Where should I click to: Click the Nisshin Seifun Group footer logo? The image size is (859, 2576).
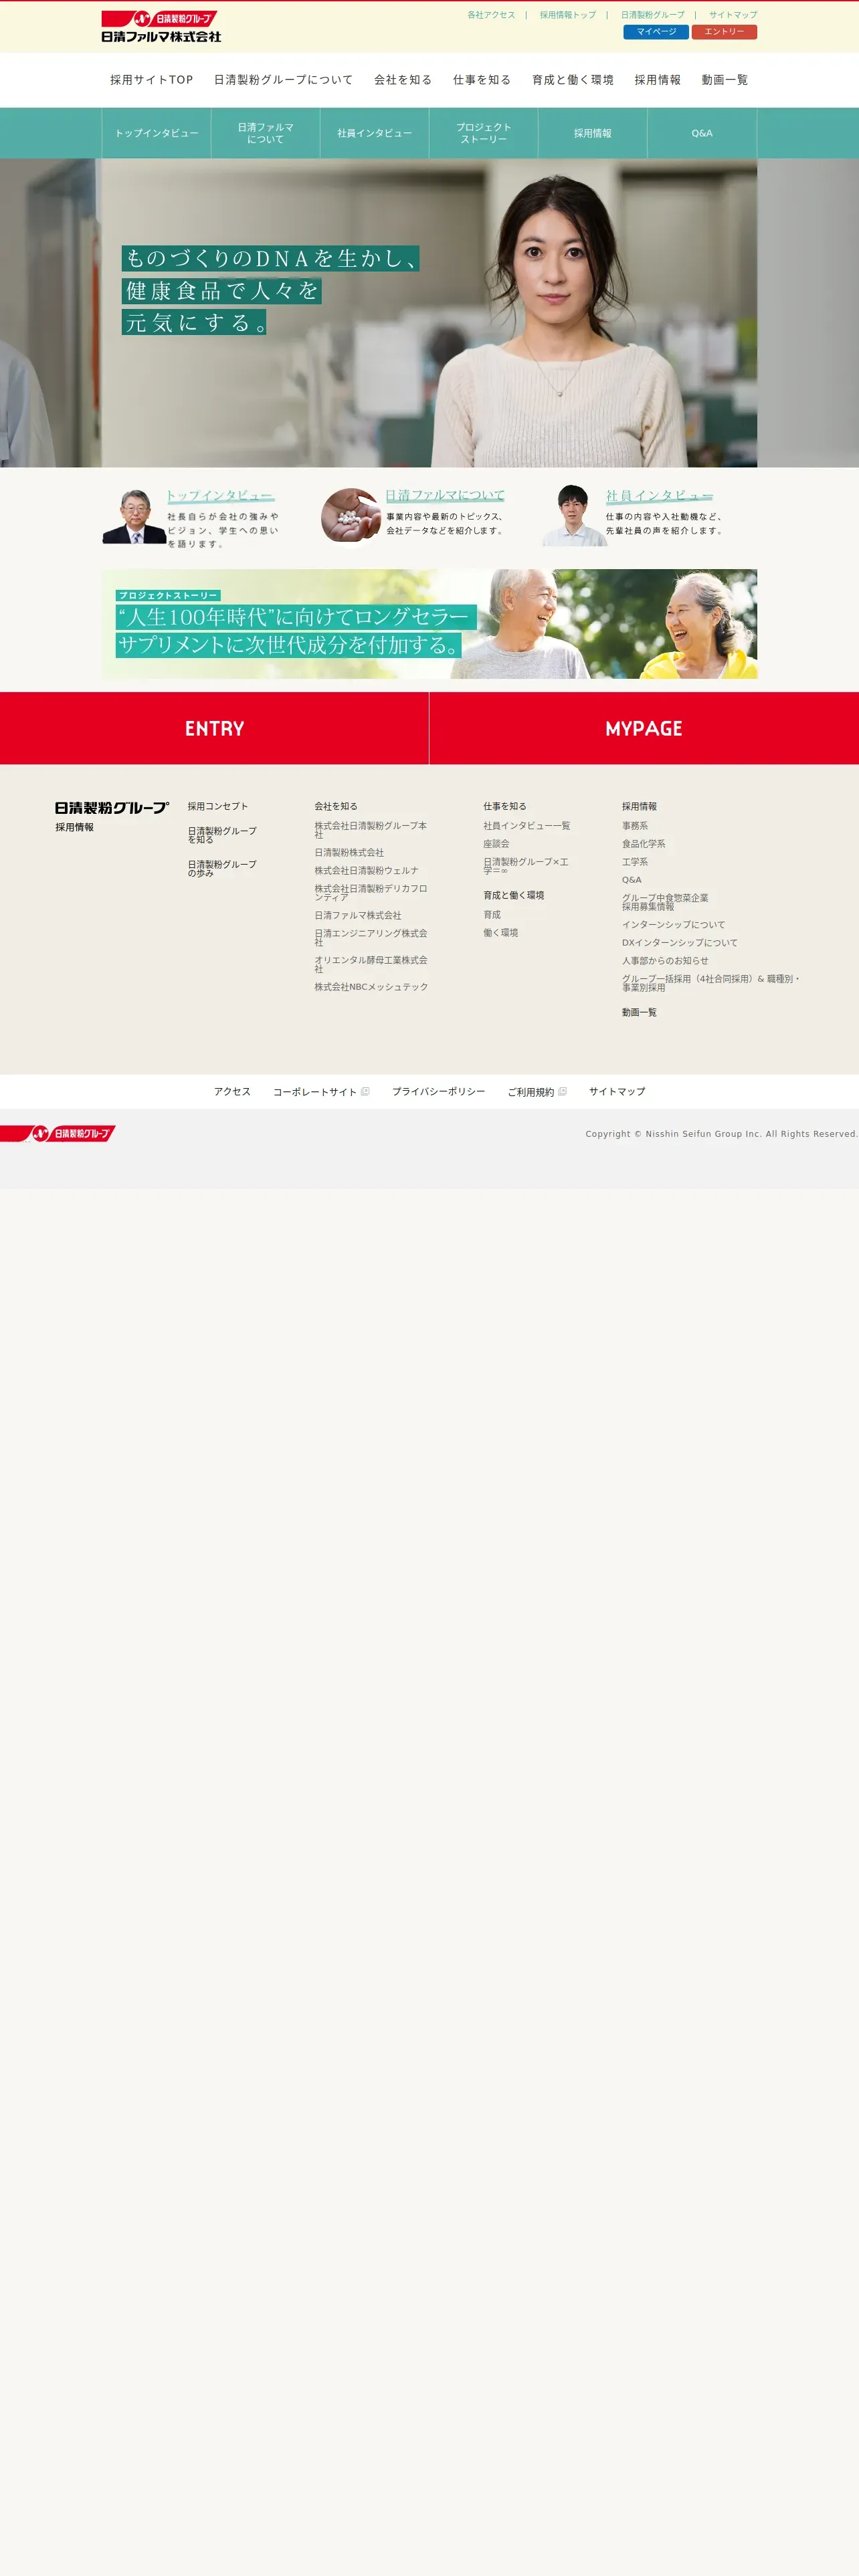[58, 1133]
